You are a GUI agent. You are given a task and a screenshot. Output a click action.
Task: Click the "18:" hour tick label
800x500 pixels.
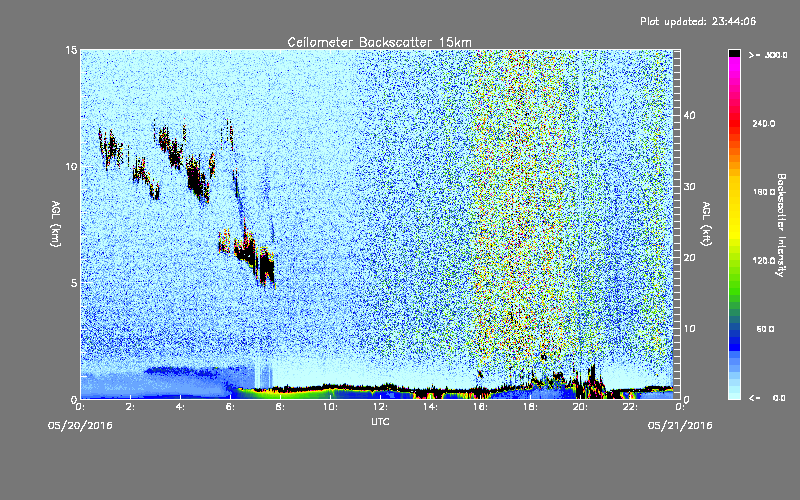[x=530, y=407]
